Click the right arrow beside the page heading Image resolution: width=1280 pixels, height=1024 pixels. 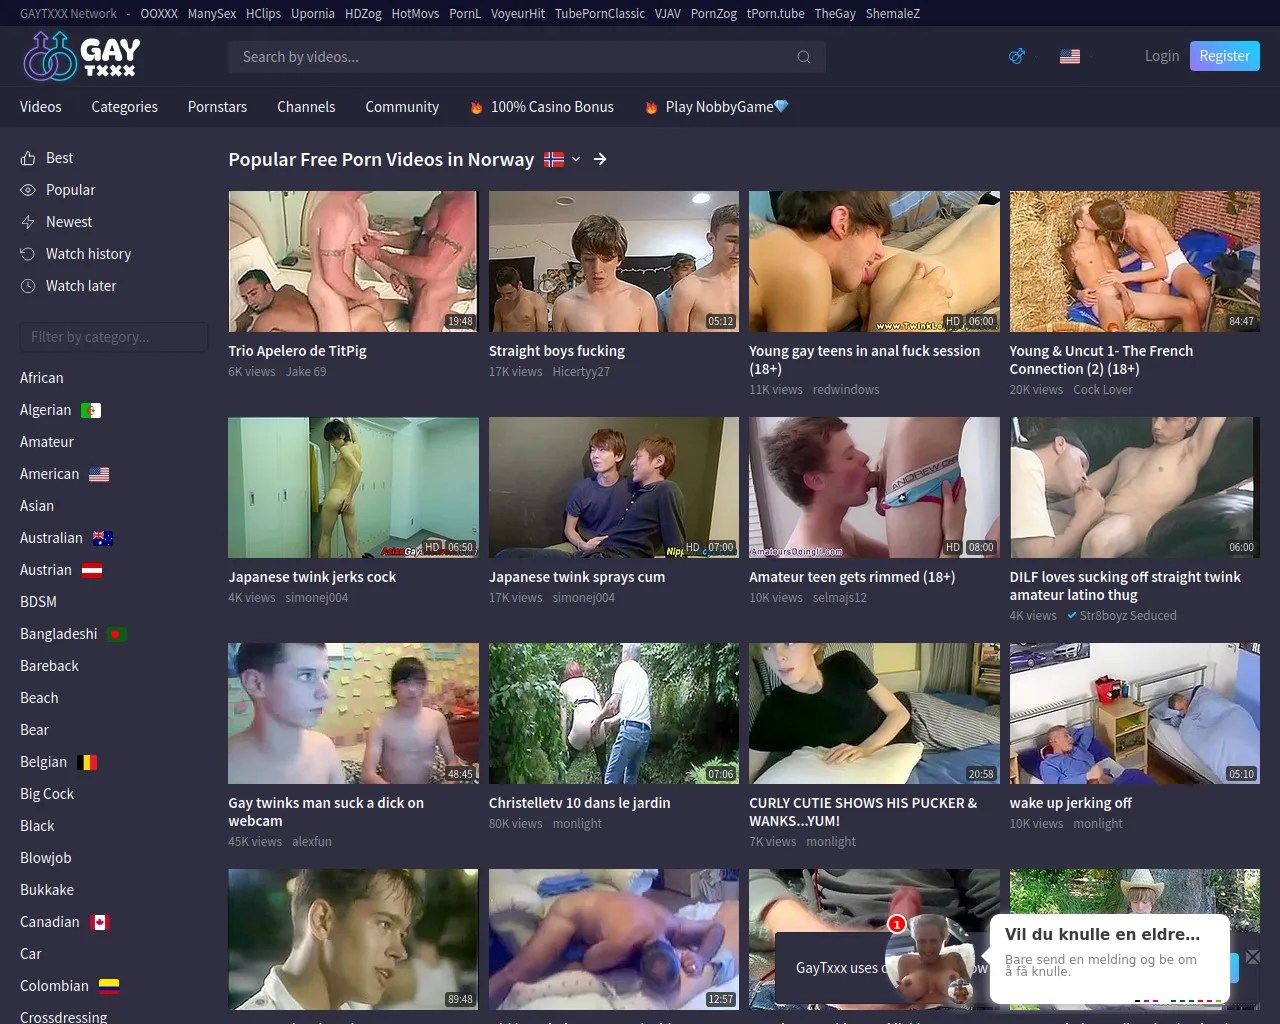click(x=600, y=159)
